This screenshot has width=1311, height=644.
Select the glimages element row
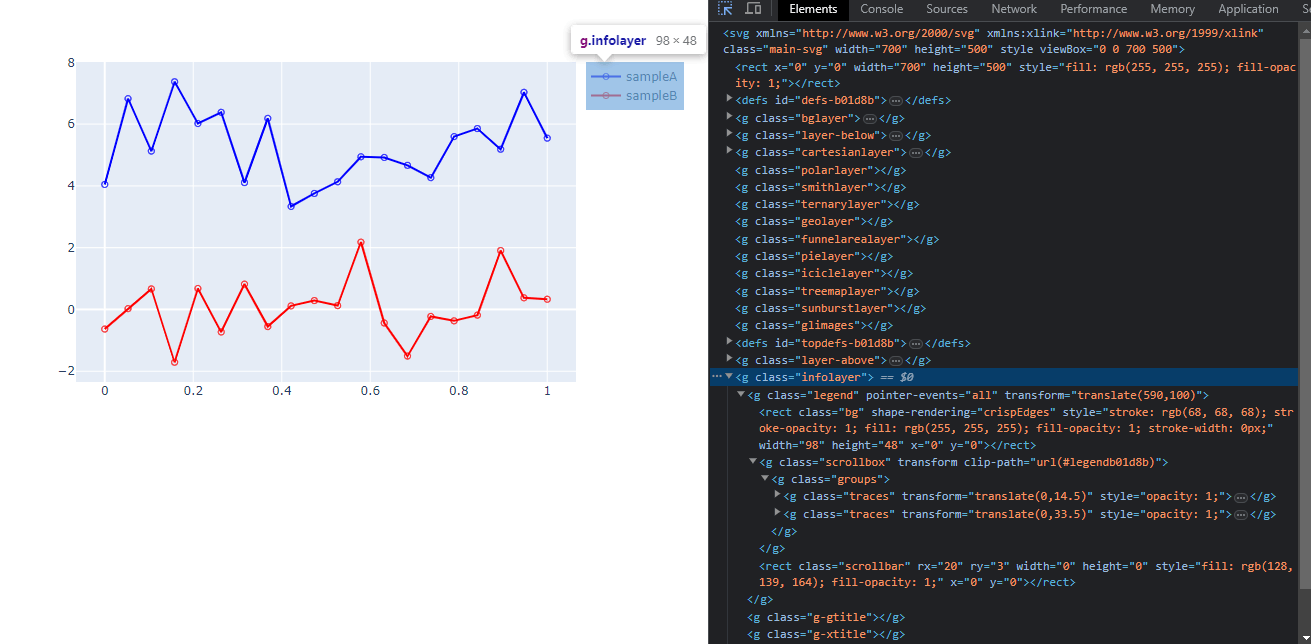click(1004, 325)
